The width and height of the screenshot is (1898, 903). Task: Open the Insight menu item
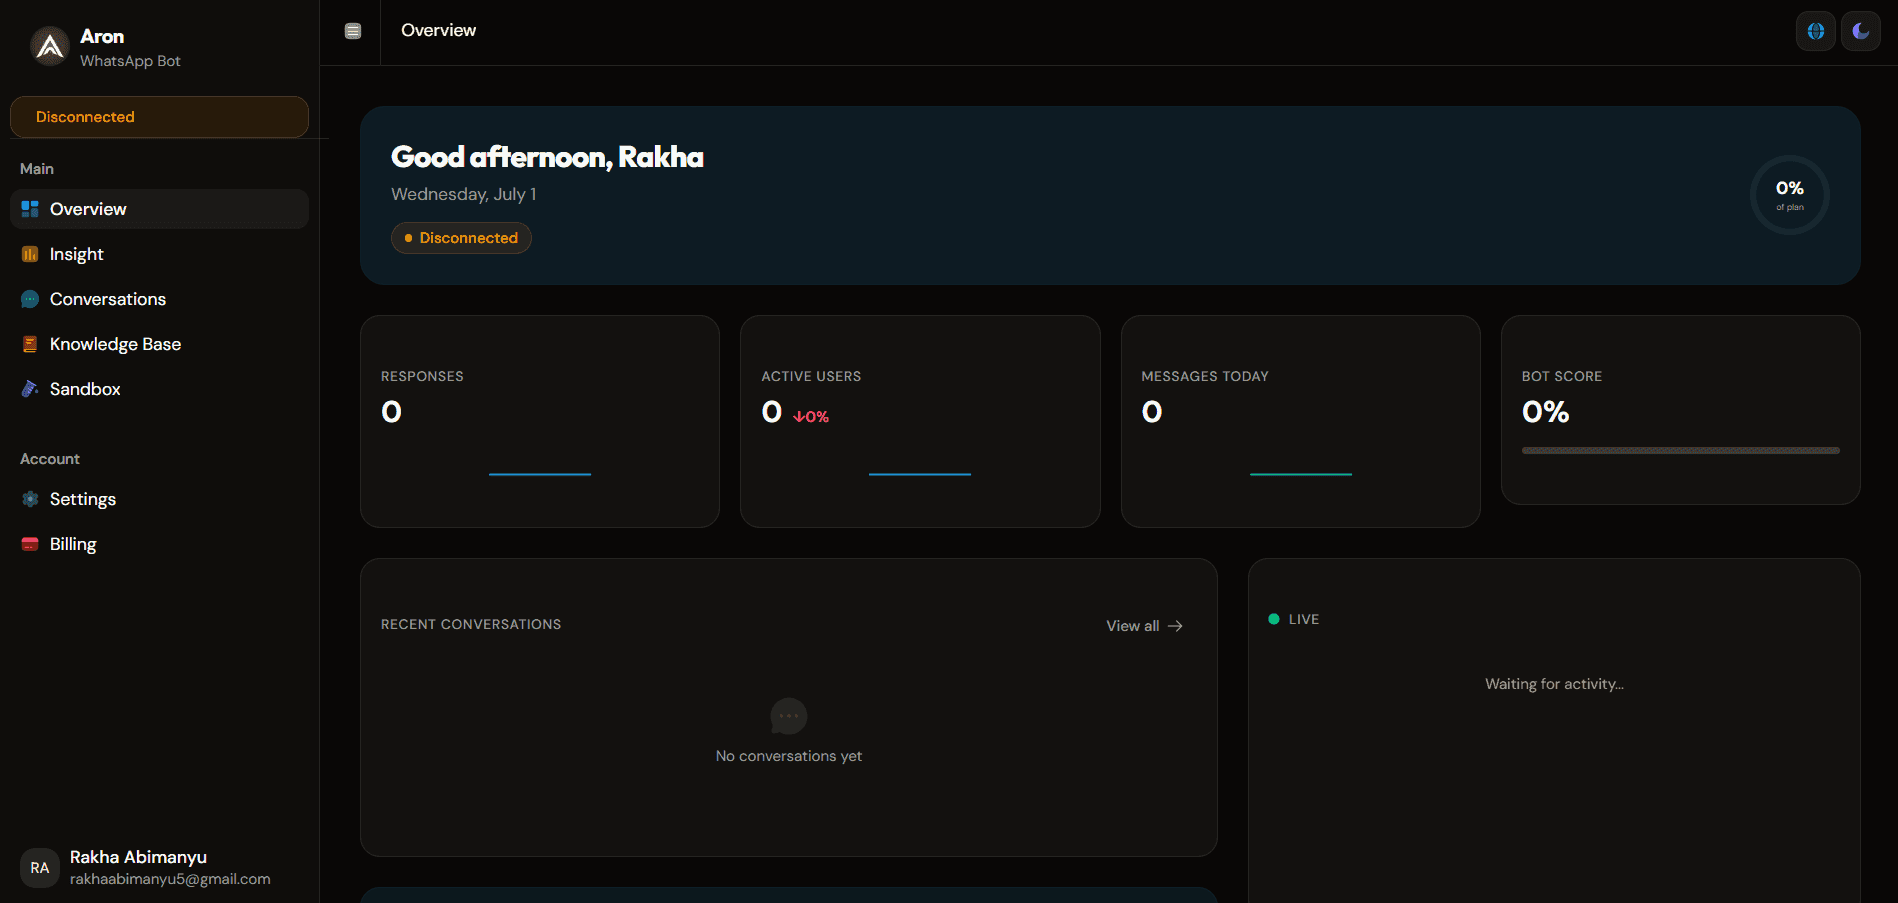159,254
